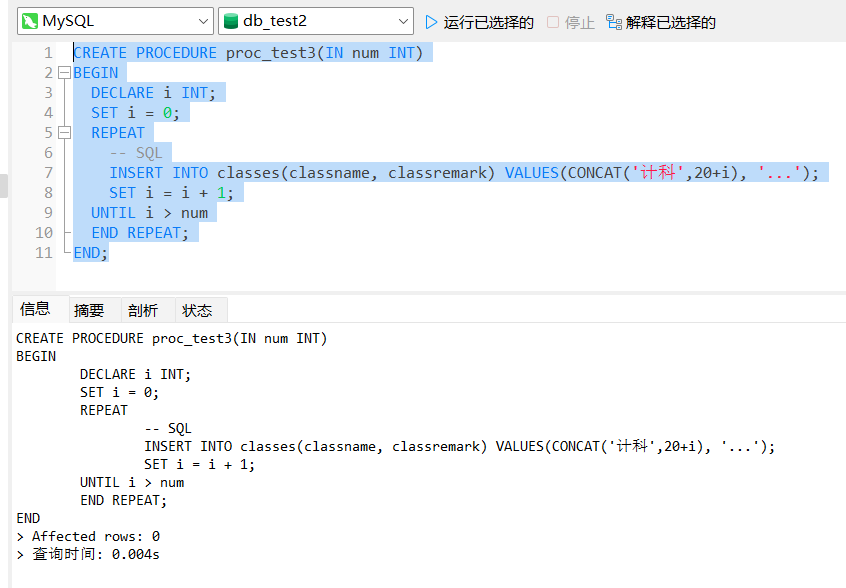Image resolution: width=846 pixels, height=588 pixels.
Task: Open the MySQL connection dropdown
Action: [x=115, y=21]
